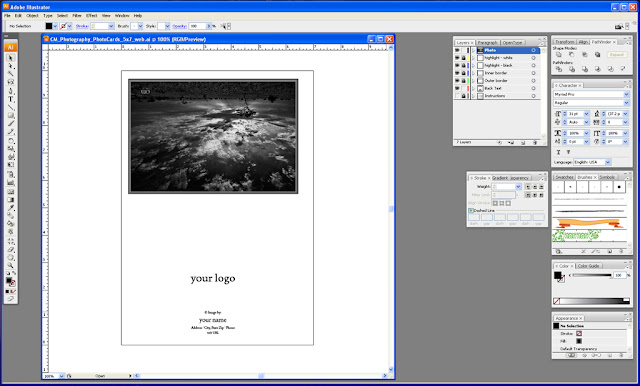
Task: Click the last Pathfinders row icon
Action: click(623, 69)
